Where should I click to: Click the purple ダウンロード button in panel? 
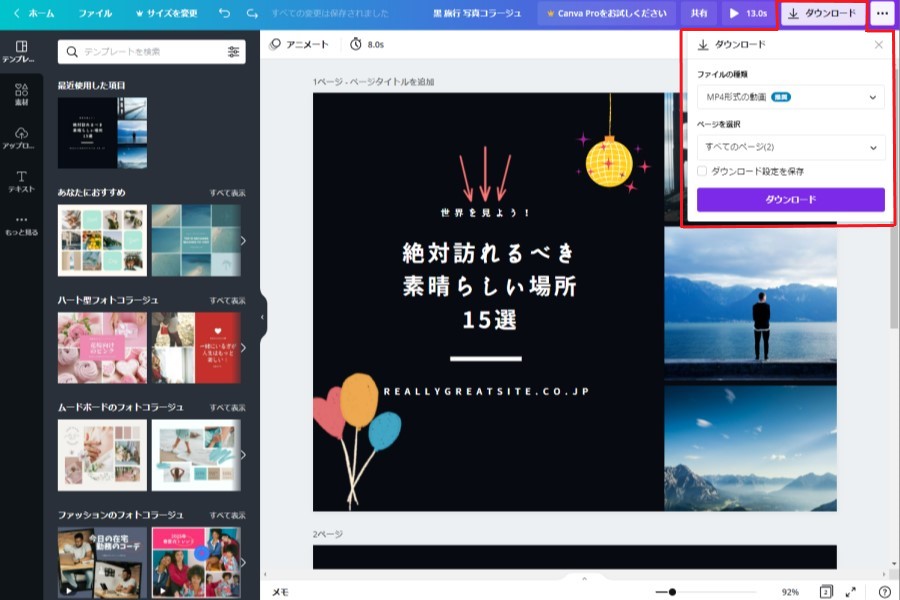coord(790,200)
